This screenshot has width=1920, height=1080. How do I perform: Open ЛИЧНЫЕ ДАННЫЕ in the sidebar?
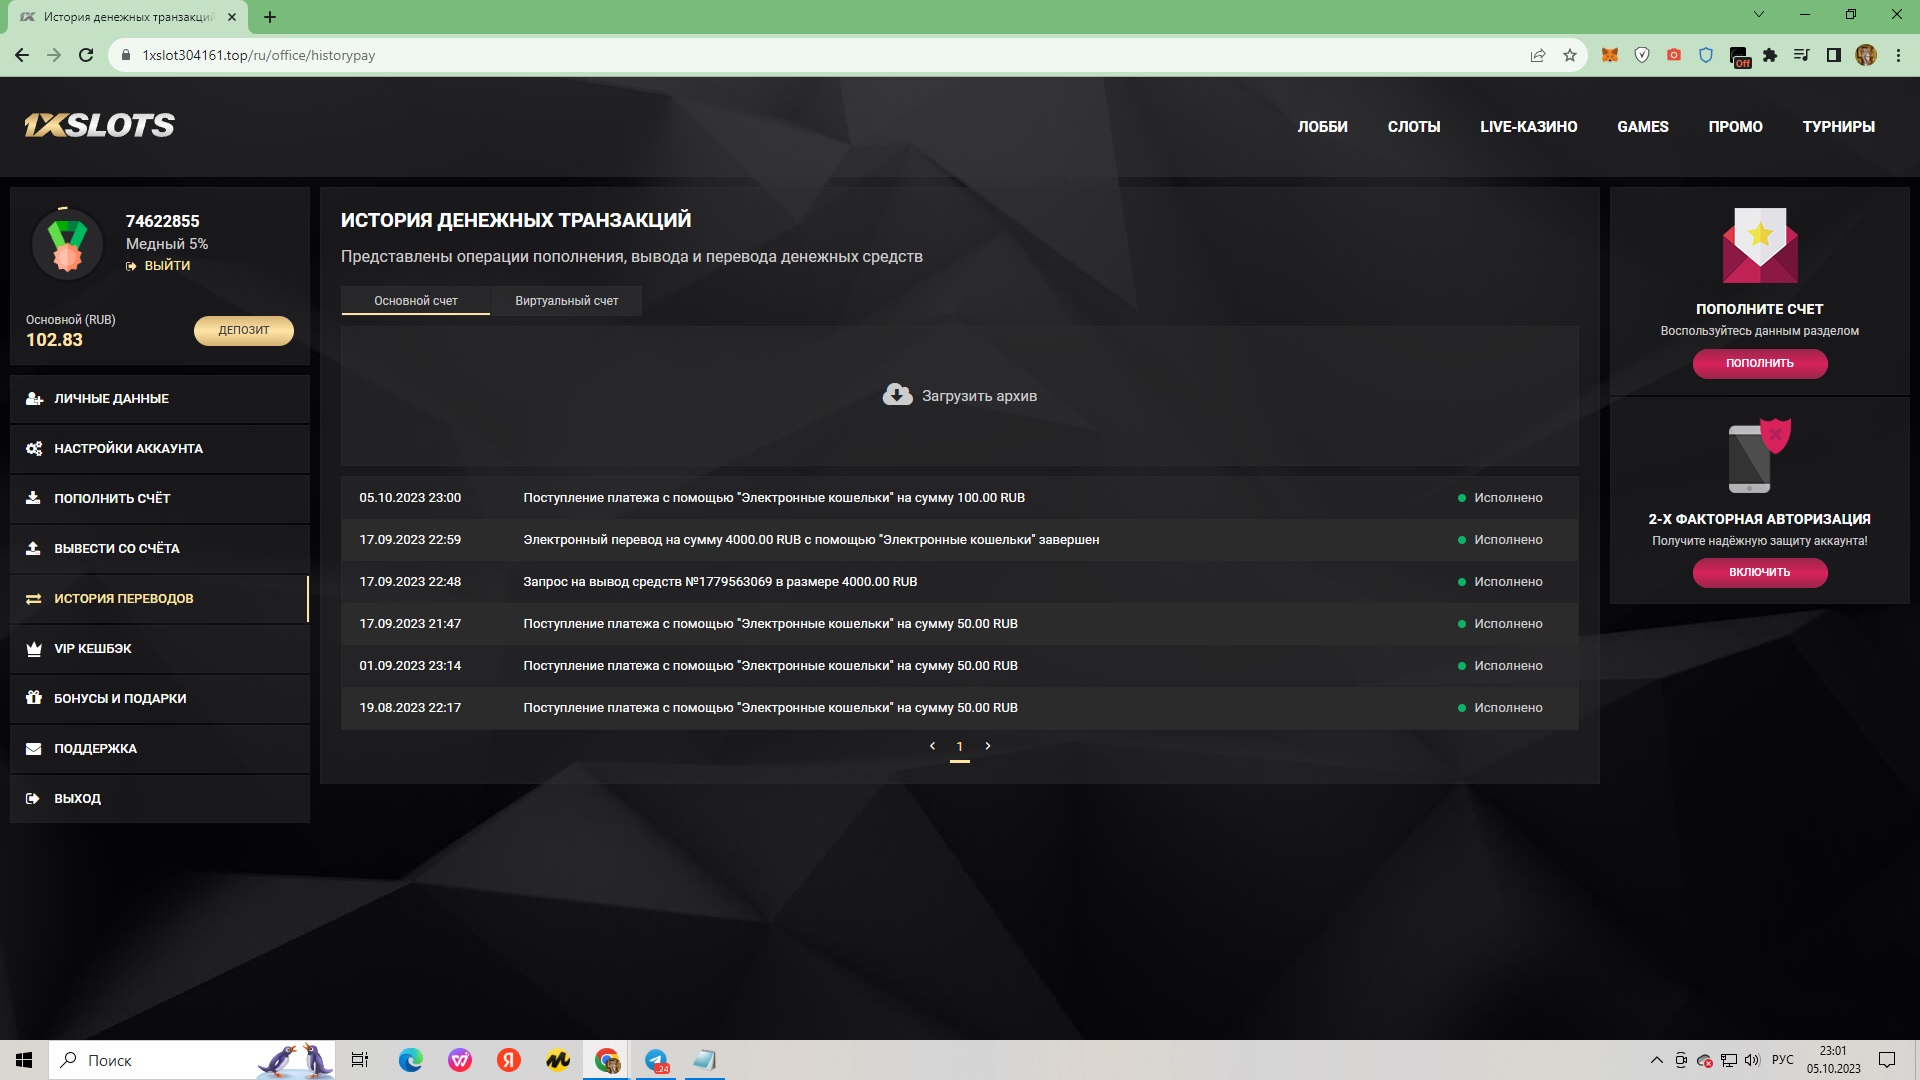pyautogui.click(x=160, y=399)
